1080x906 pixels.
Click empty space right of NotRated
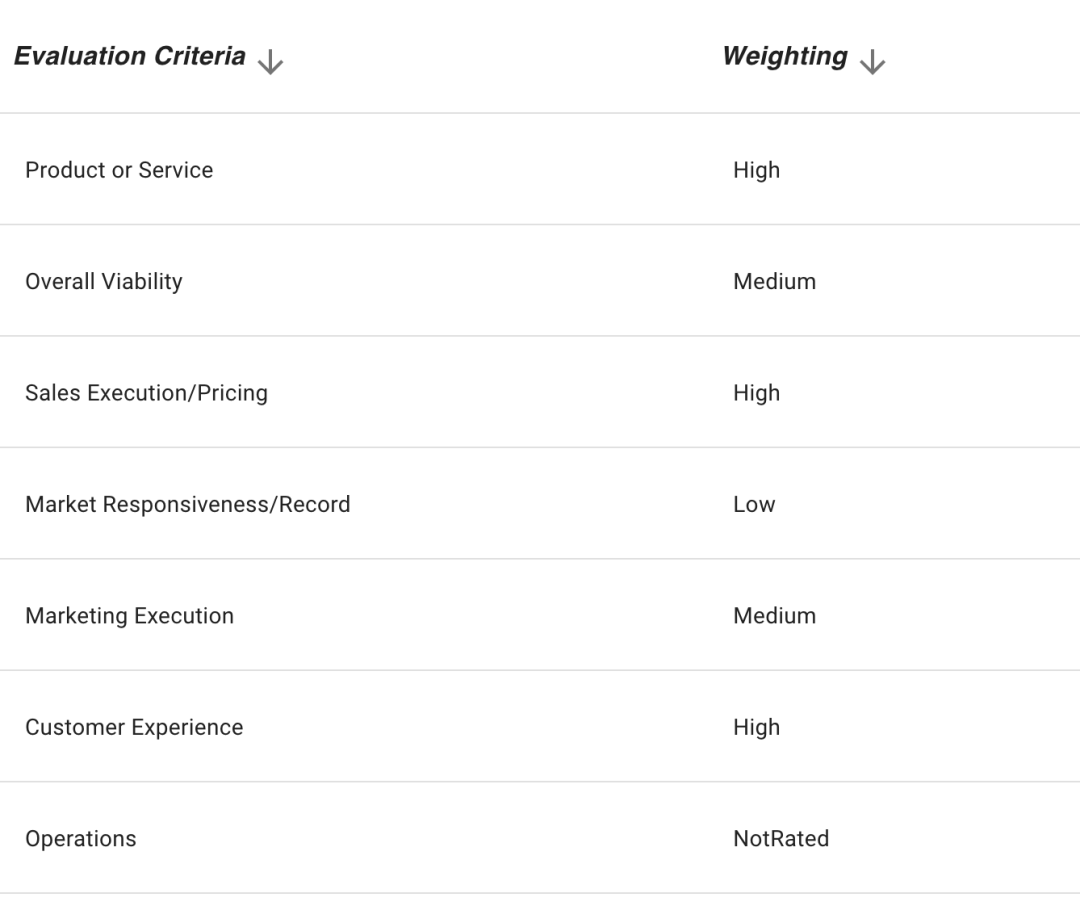(x=955, y=838)
